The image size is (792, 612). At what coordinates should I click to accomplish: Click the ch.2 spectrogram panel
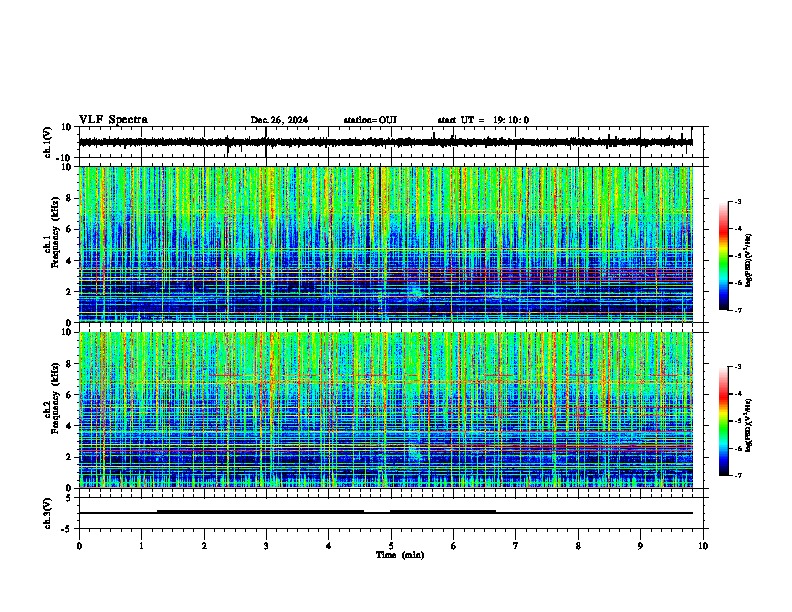click(x=385, y=410)
